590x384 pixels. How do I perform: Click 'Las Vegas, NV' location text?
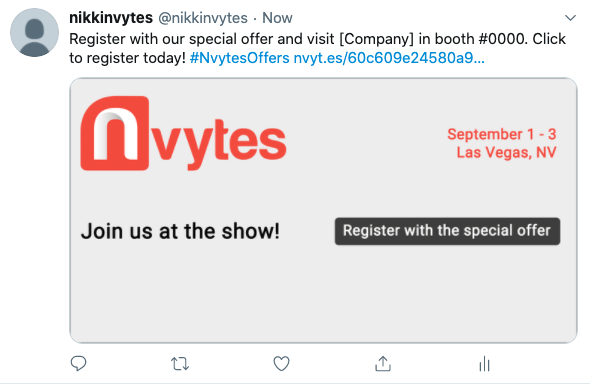[x=506, y=152]
